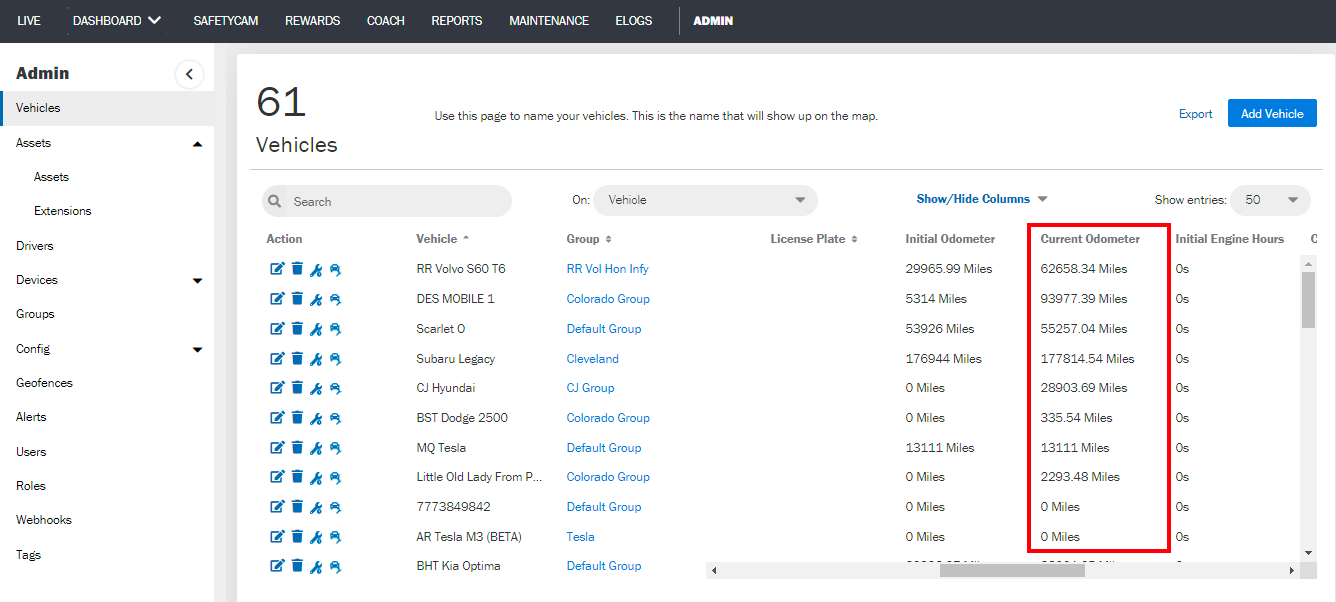The width and height of the screenshot is (1336, 602).
Task: Edit the Scarlet O vehicle
Action: 277,329
